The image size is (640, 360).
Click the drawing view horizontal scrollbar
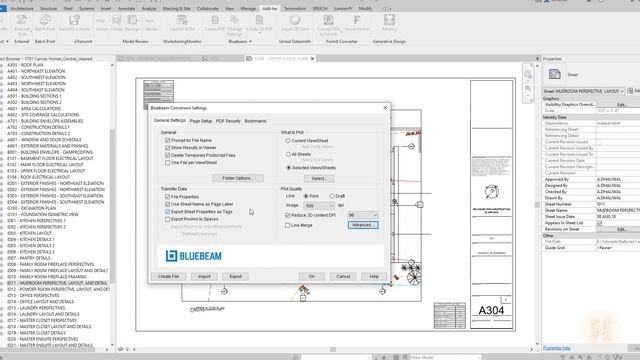point(333,349)
